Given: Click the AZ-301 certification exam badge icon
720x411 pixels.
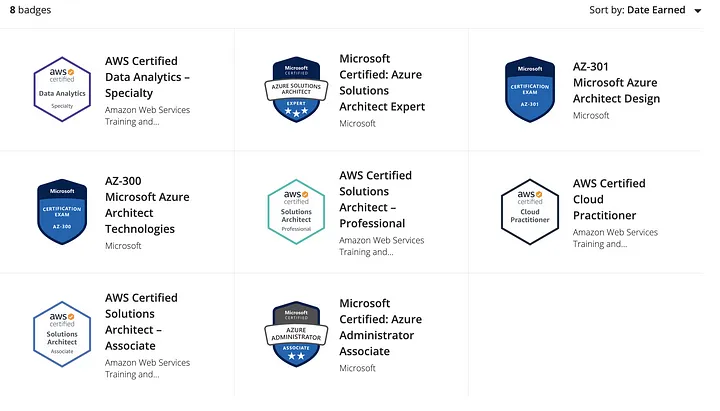Looking at the screenshot, I should pos(529,90).
